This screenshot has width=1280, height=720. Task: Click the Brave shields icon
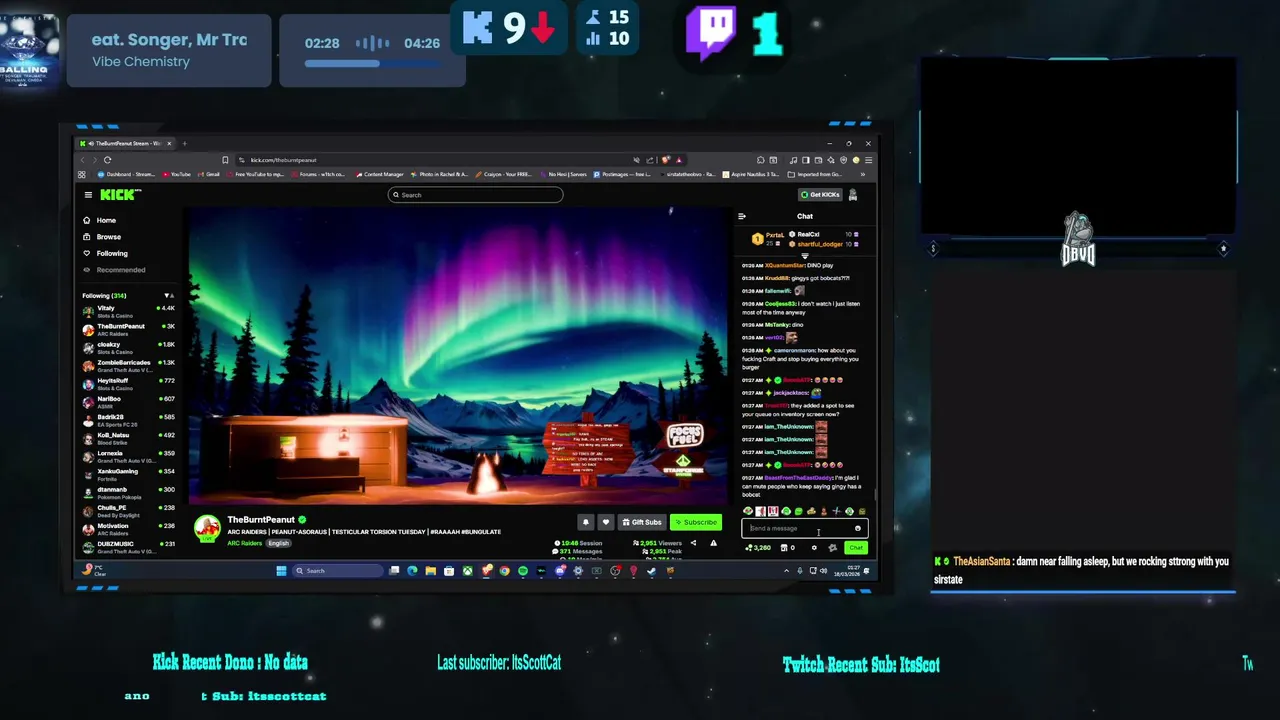(x=666, y=160)
